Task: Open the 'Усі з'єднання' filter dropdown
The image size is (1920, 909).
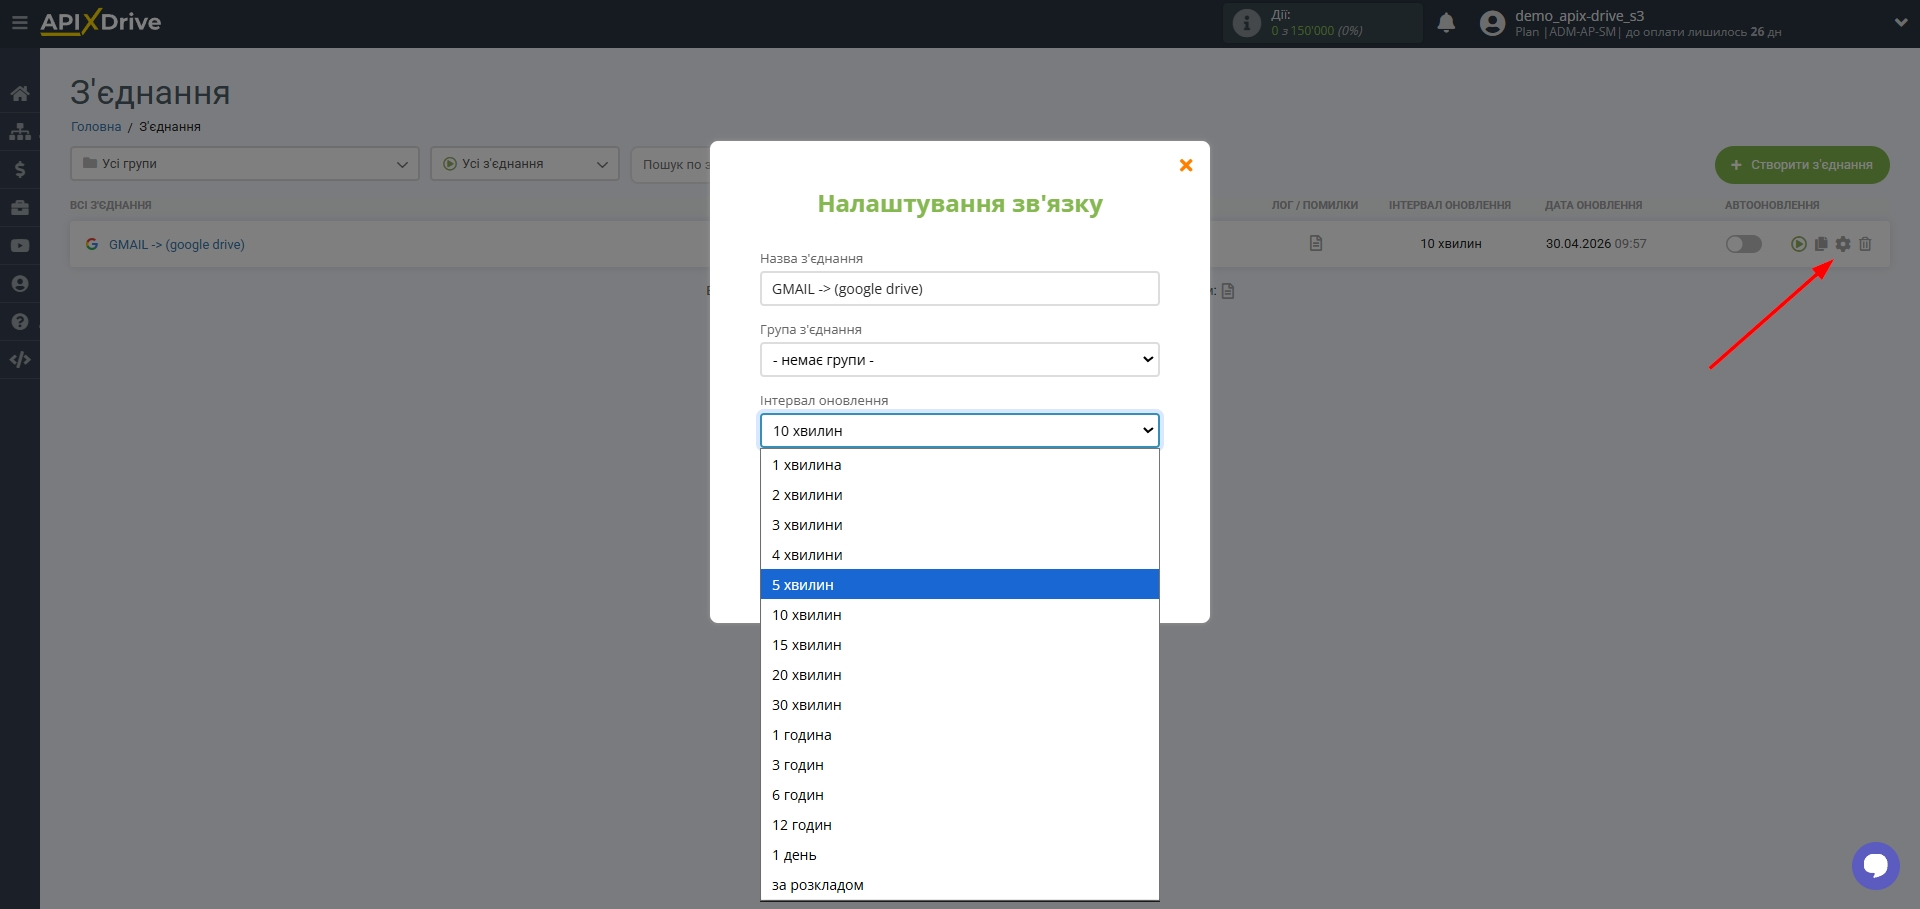Action: pyautogui.click(x=525, y=164)
